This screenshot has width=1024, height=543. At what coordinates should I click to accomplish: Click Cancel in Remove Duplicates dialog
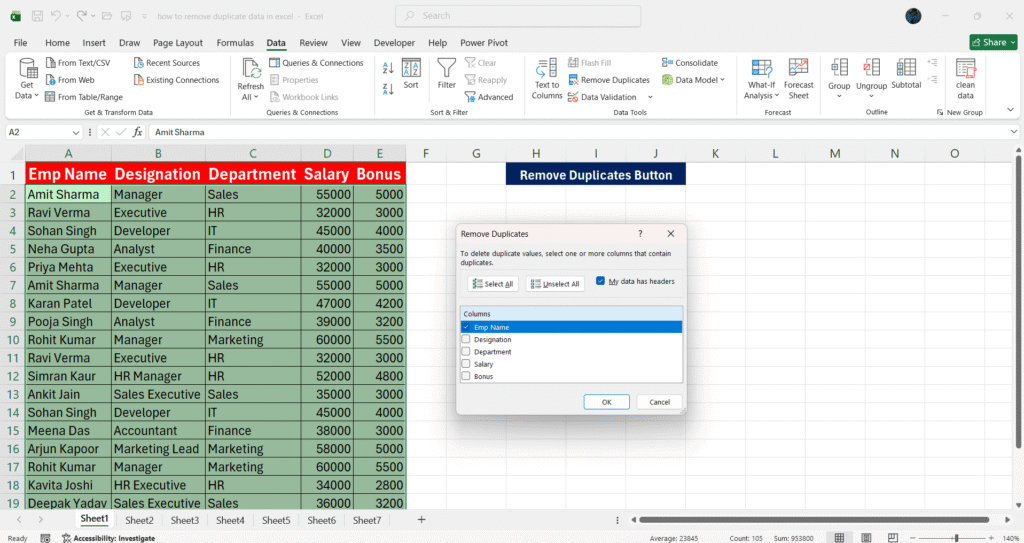[660, 402]
